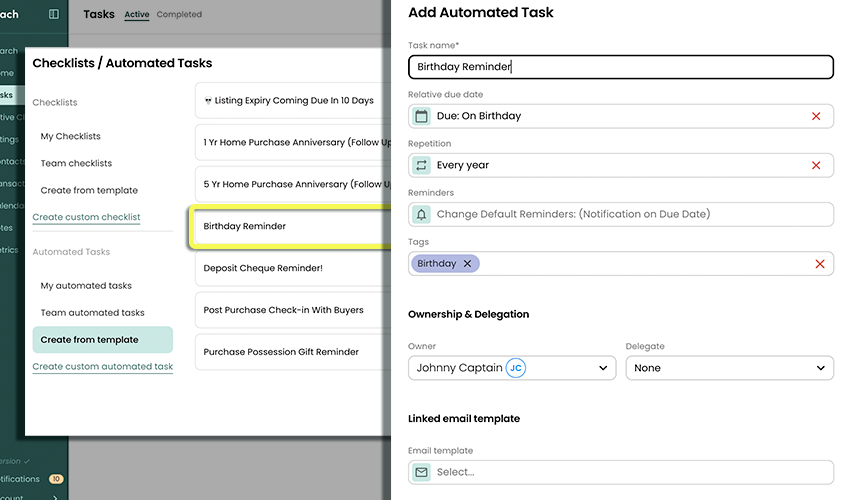Remove the Birthday tag chip
The image size is (846, 500).
click(x=467, y=264)
